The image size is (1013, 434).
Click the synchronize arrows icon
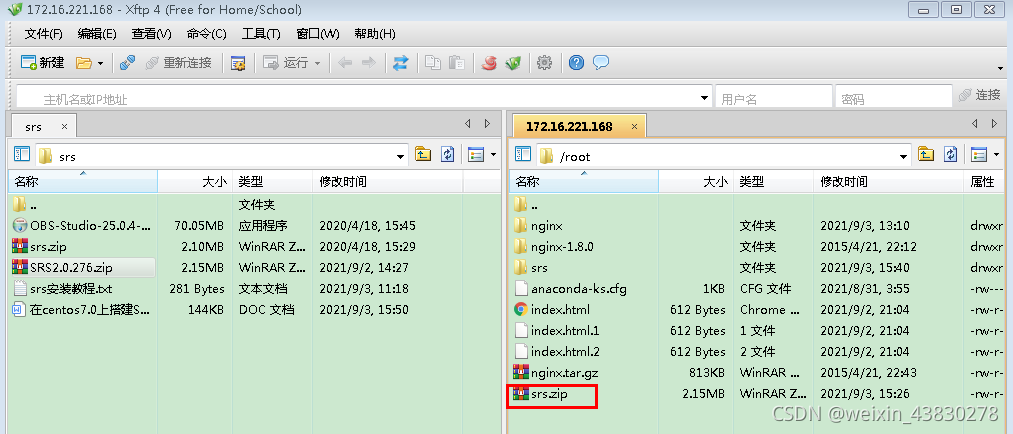click(401, 63)
